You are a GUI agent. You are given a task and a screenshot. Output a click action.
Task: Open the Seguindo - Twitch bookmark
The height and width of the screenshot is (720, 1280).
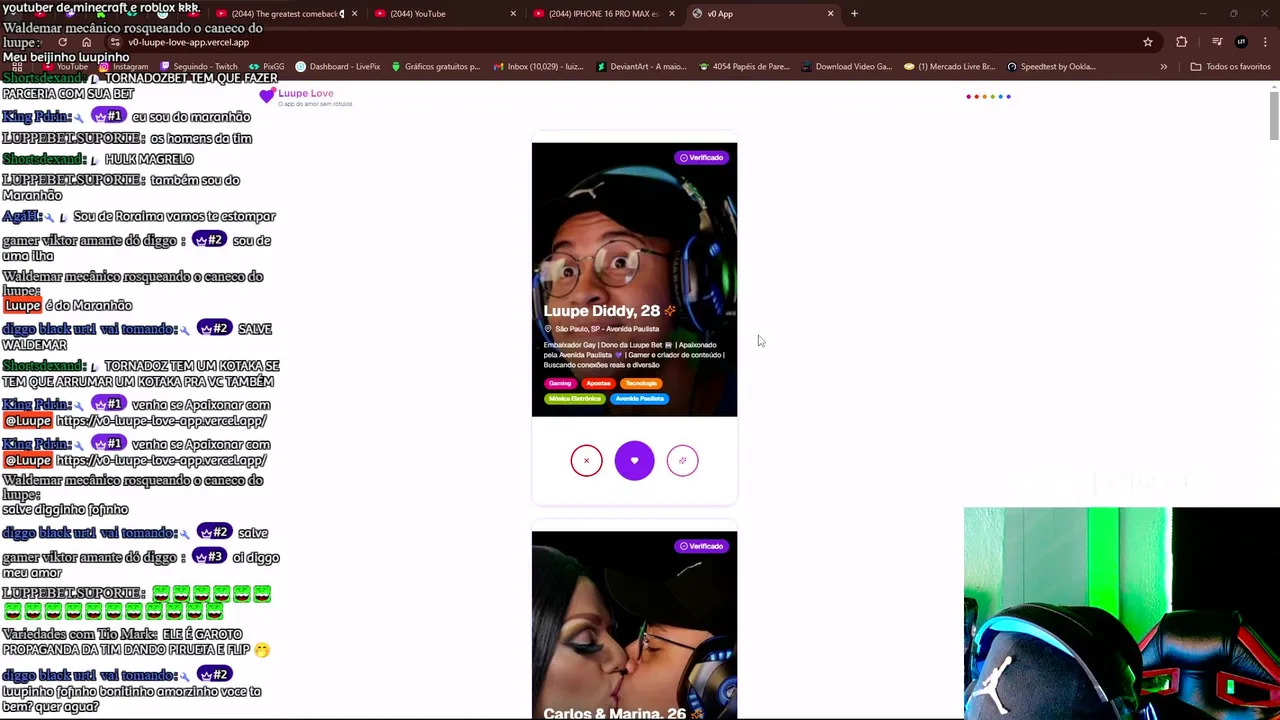[198, 66]
